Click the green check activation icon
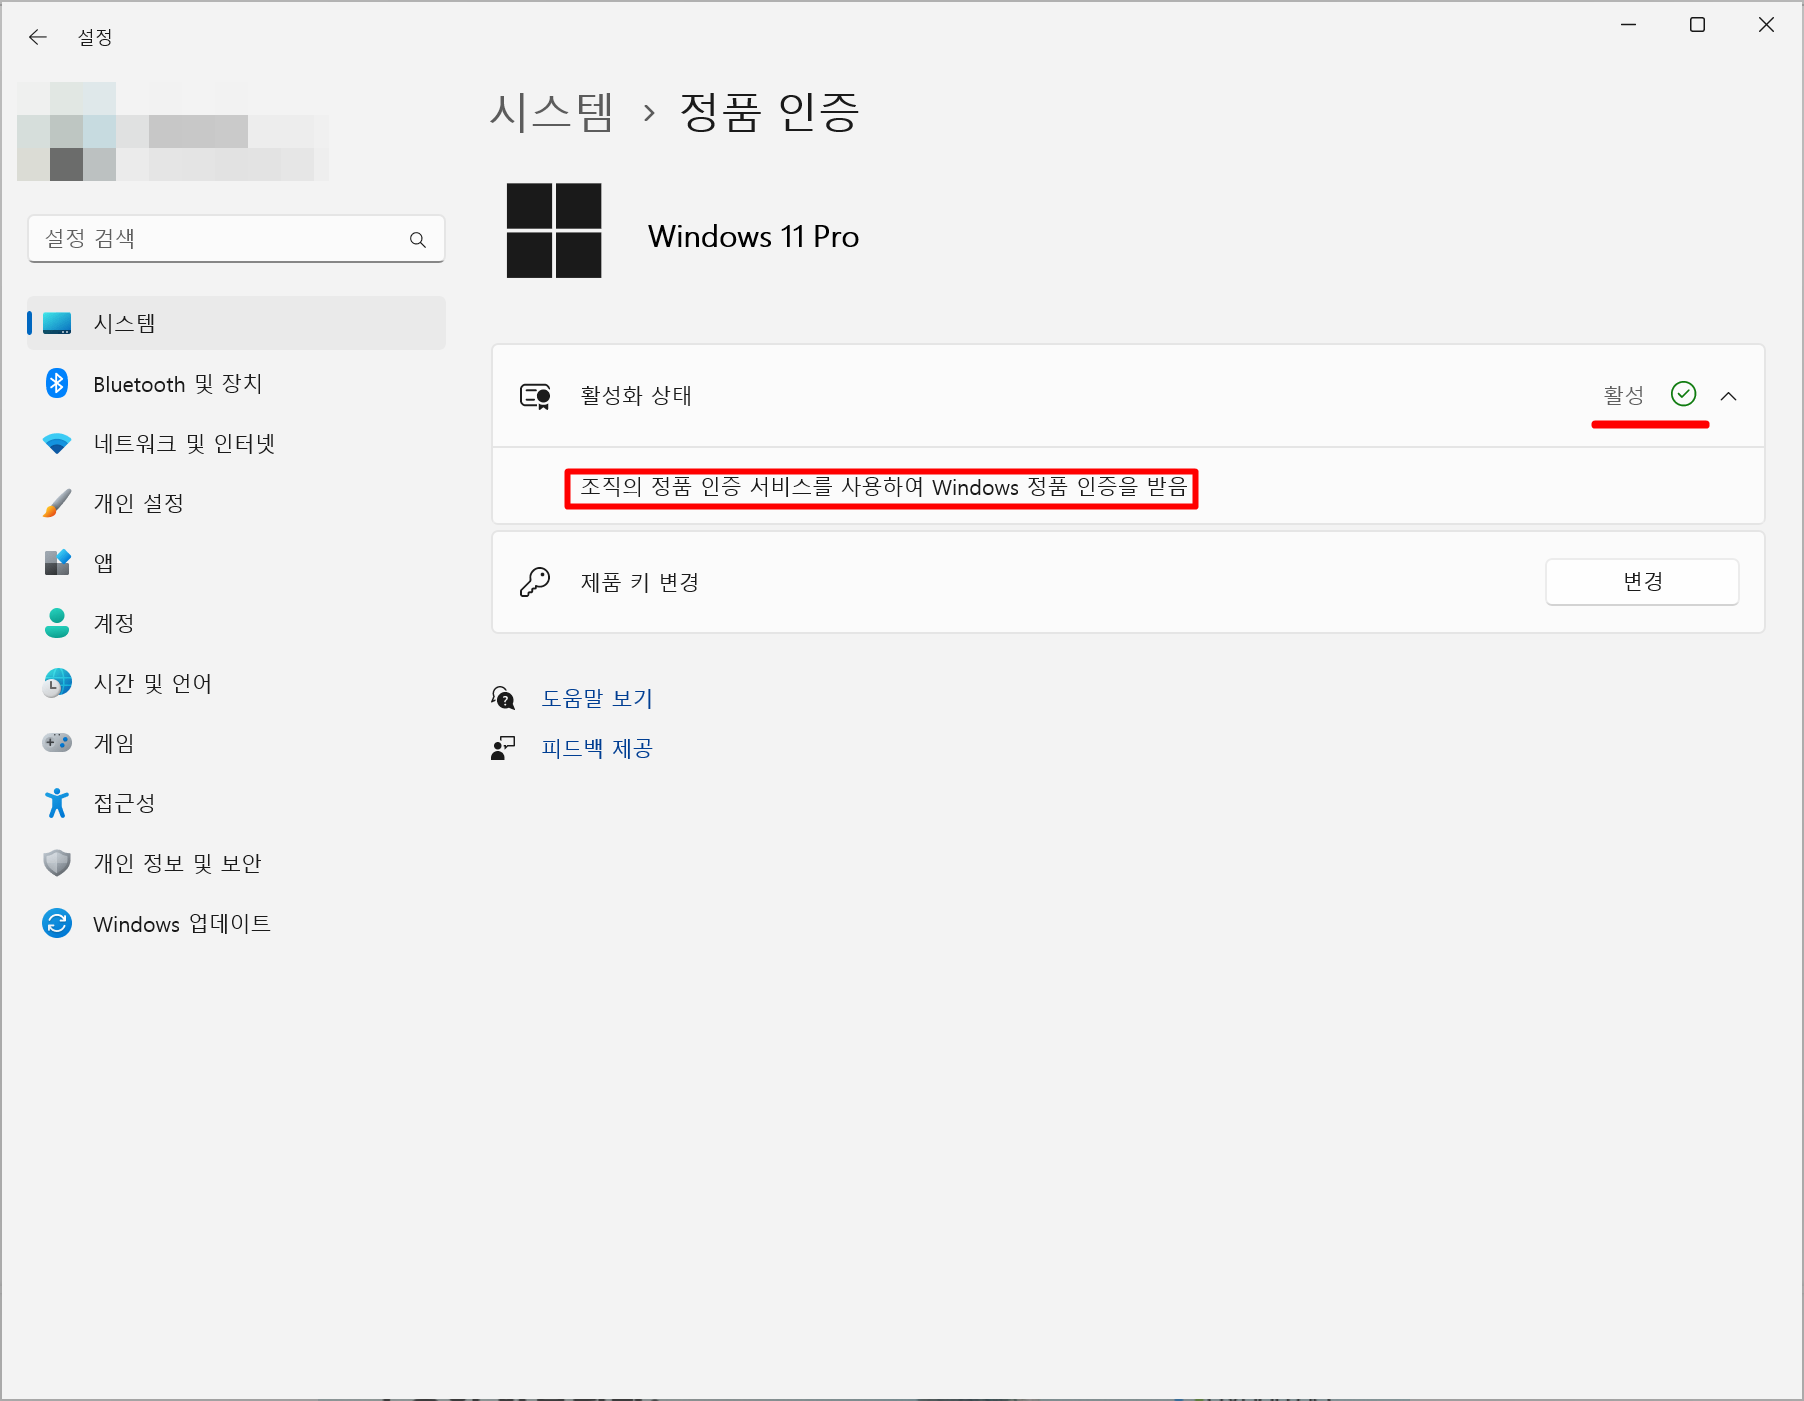1804x1401 pixels. click(1684, 394)
